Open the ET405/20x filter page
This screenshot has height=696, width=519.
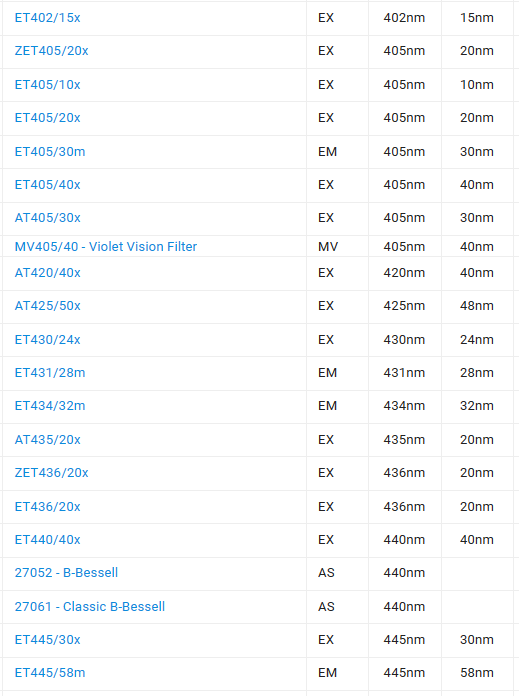point(48,118)
